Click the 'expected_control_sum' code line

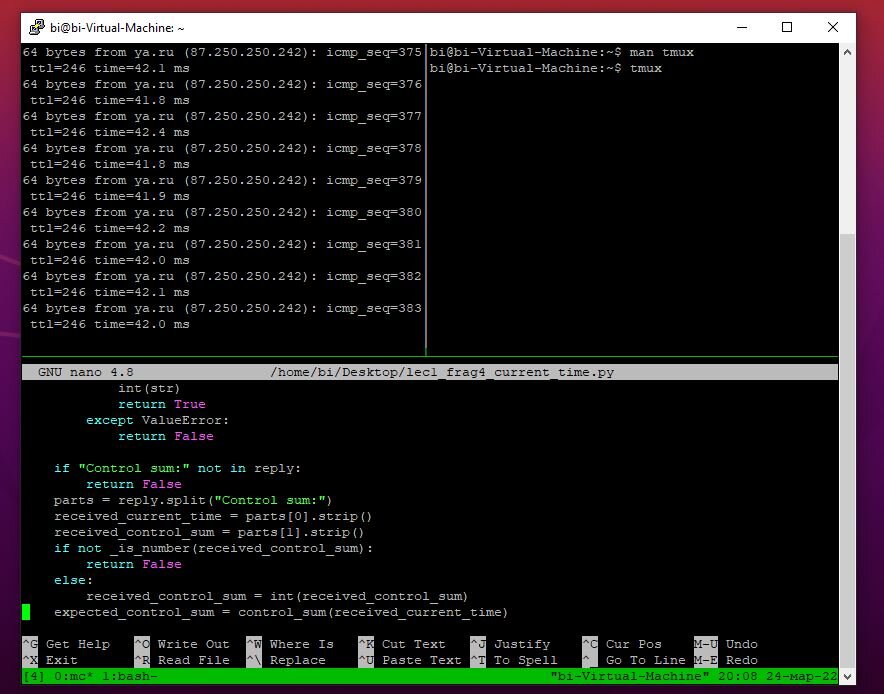coord(281,612)
